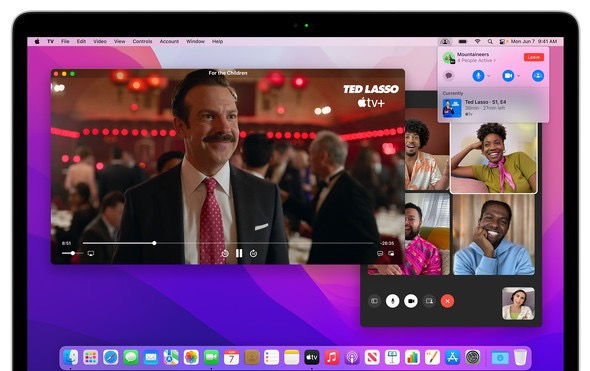This screenshot has width=590, height=371.
Task: Expand microphone options arrow in SharePlay panel
Action: click(488, 76)
